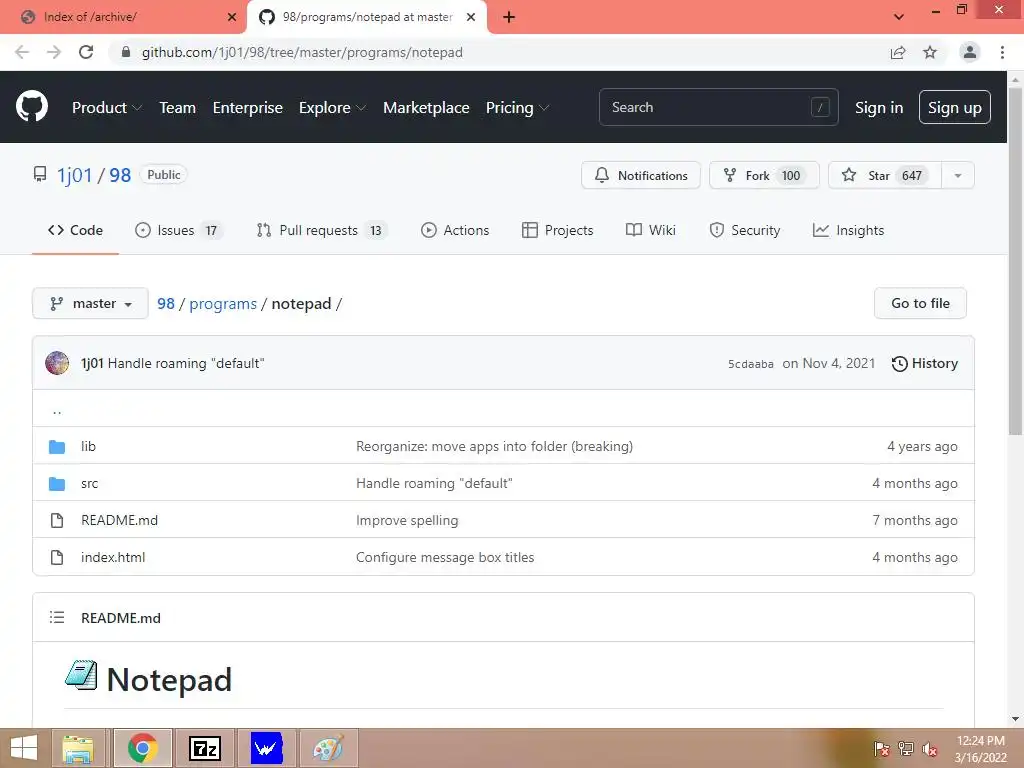Star the repository
Image resolution: width=1024 pixels, height=768 pixels.
[885, 176]
